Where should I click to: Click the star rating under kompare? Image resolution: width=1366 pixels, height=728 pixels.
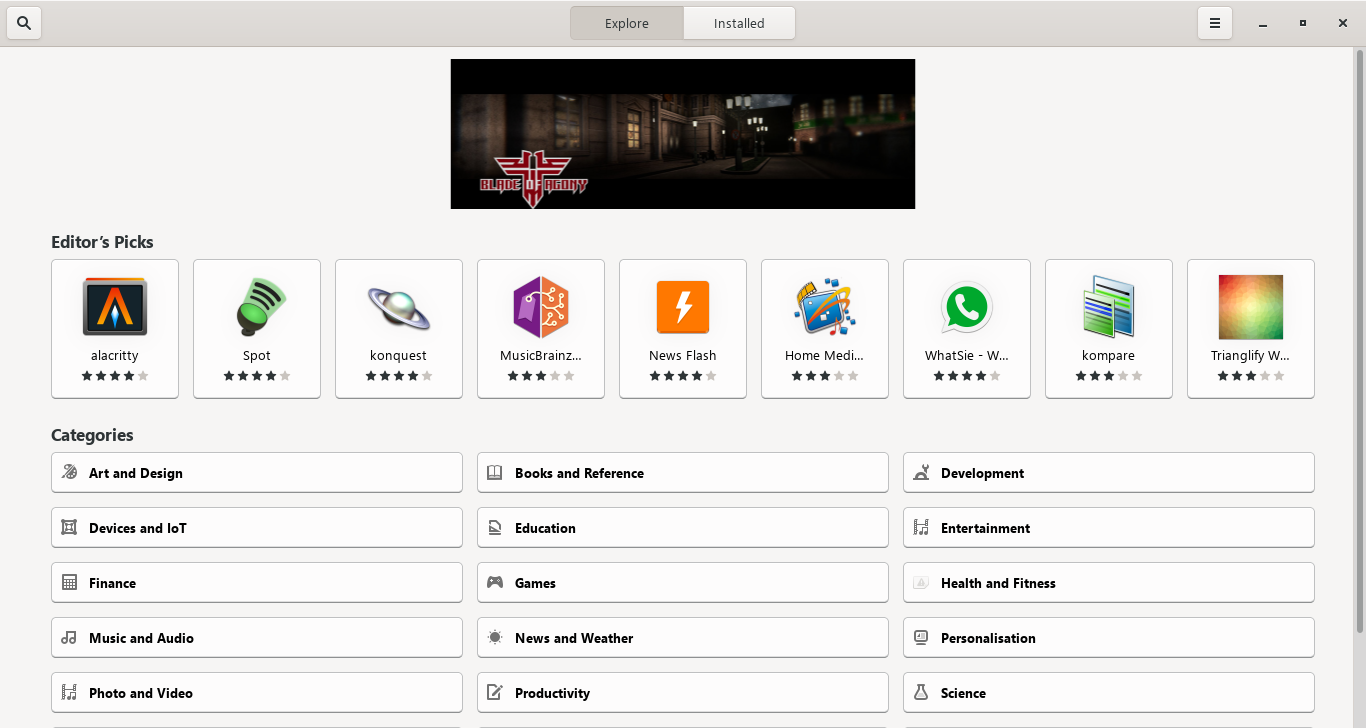point(1109,376)
